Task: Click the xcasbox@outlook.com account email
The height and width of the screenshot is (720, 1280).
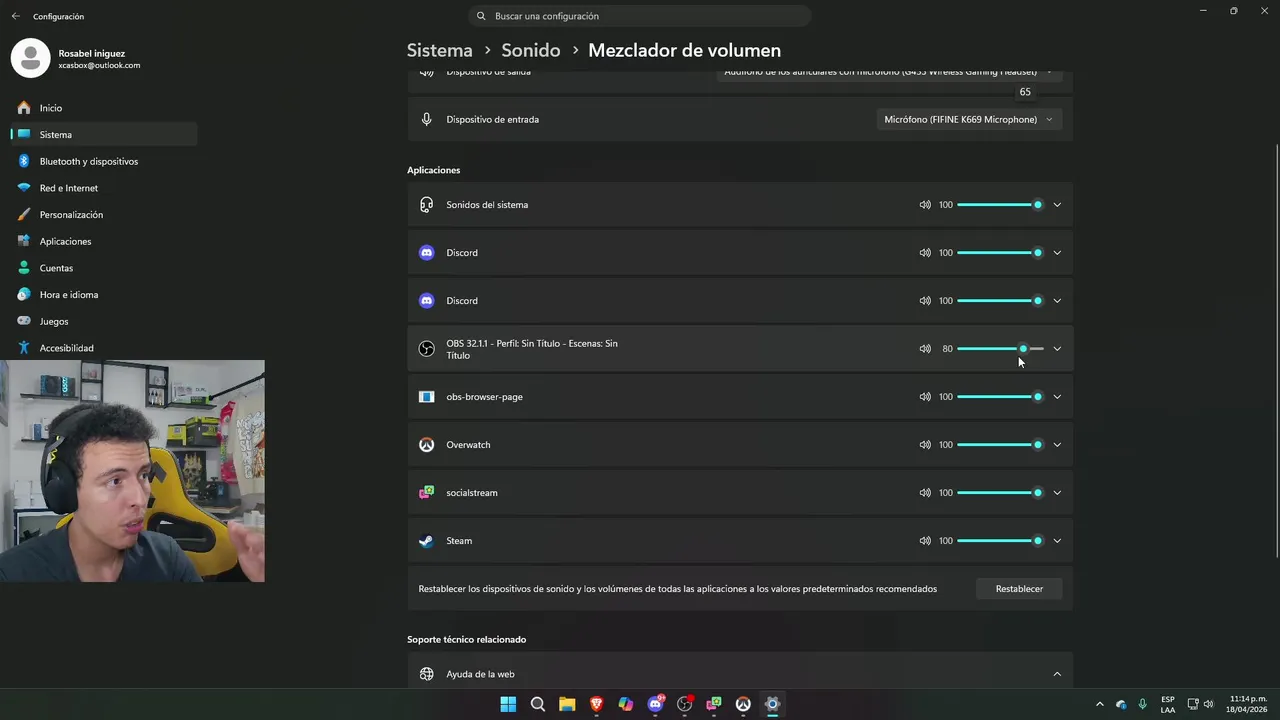Action: [99, 65]
